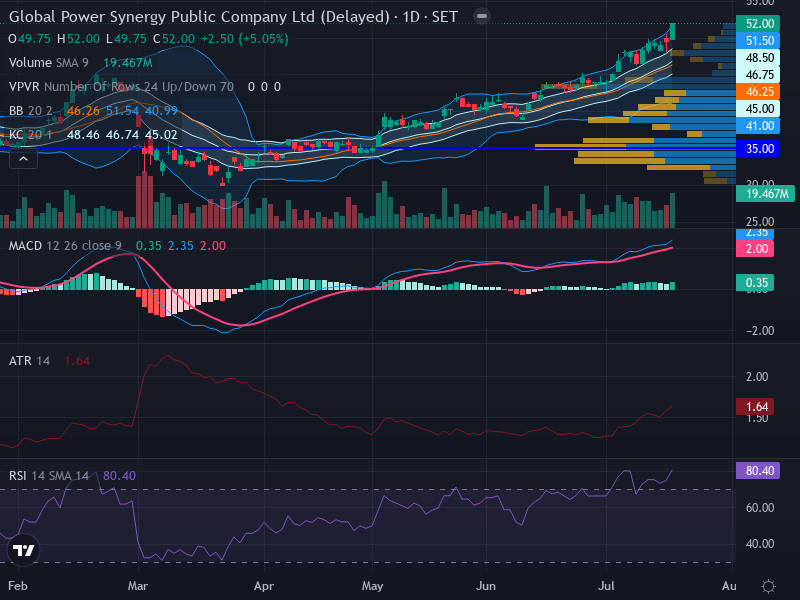800x600 pixels.
Task: Click the 1.64 ATR value label
Action: click(x=755, y=407)
